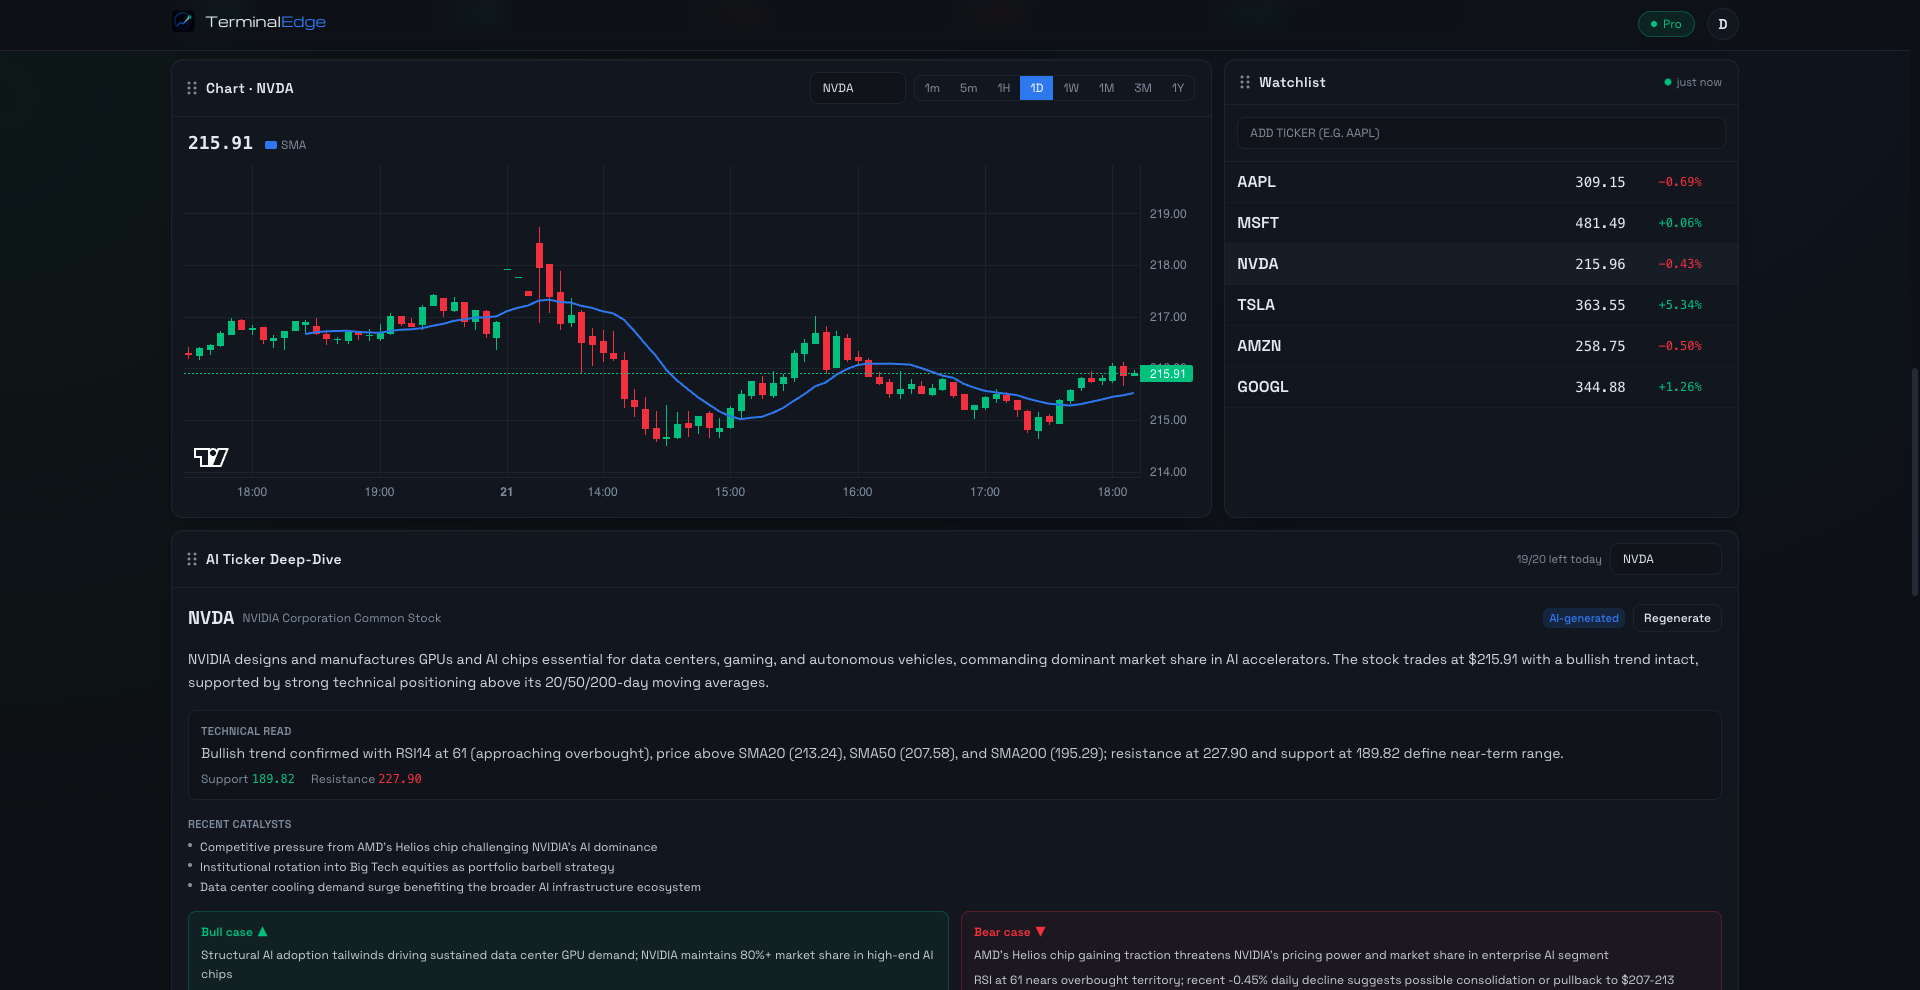
Task: Click the Bear case heading
Action: (1010, 932)
